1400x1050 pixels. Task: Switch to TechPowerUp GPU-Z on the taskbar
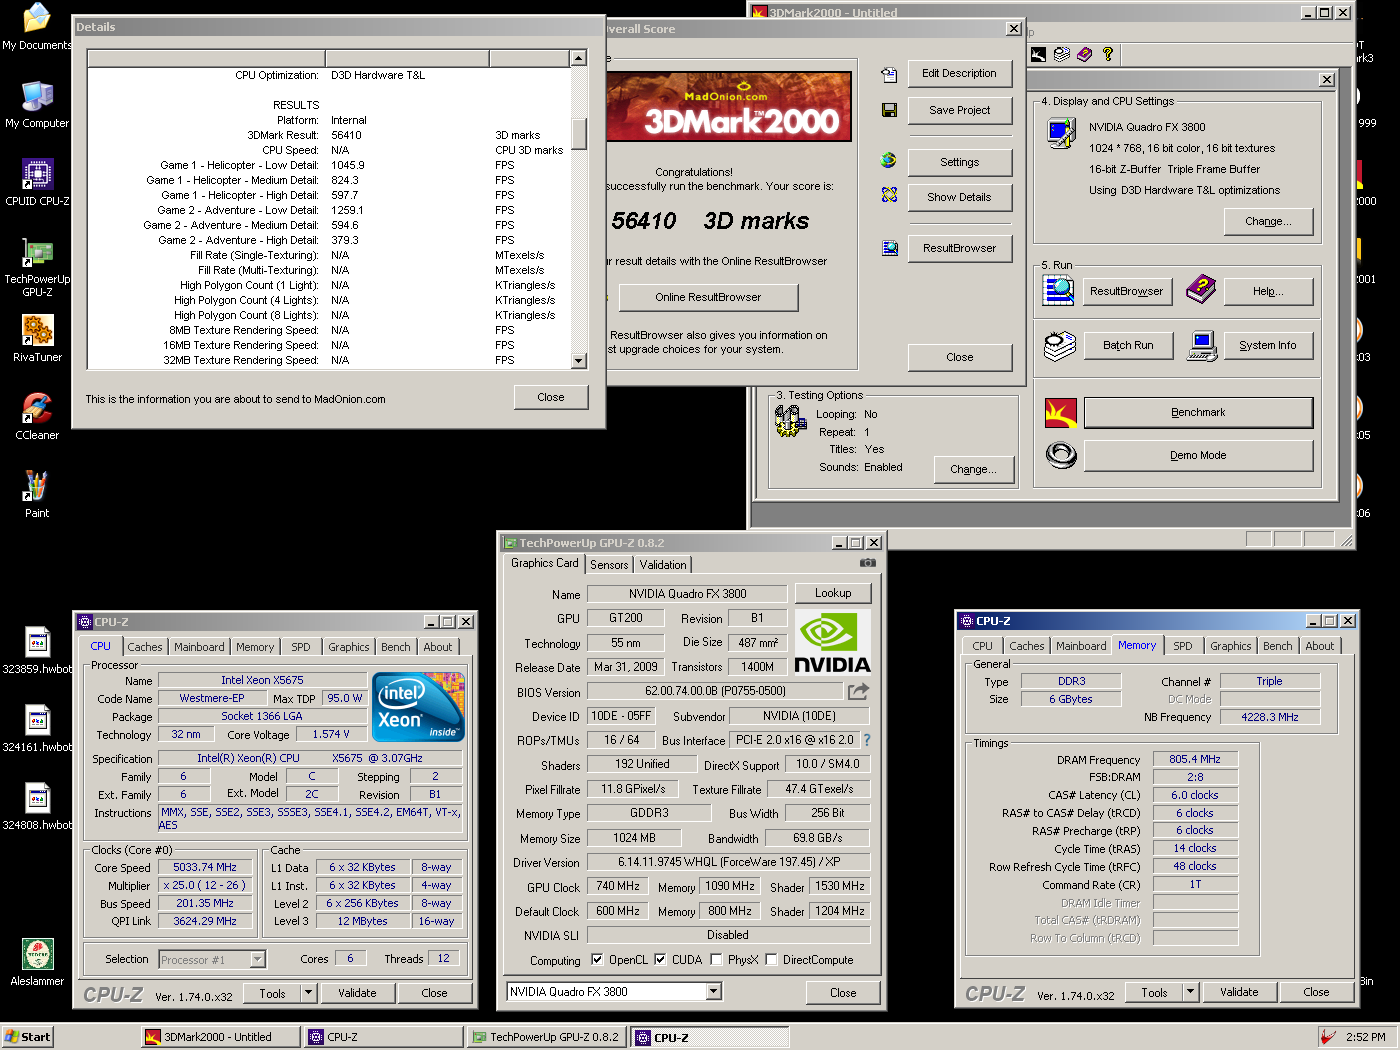click(547, 1037)
